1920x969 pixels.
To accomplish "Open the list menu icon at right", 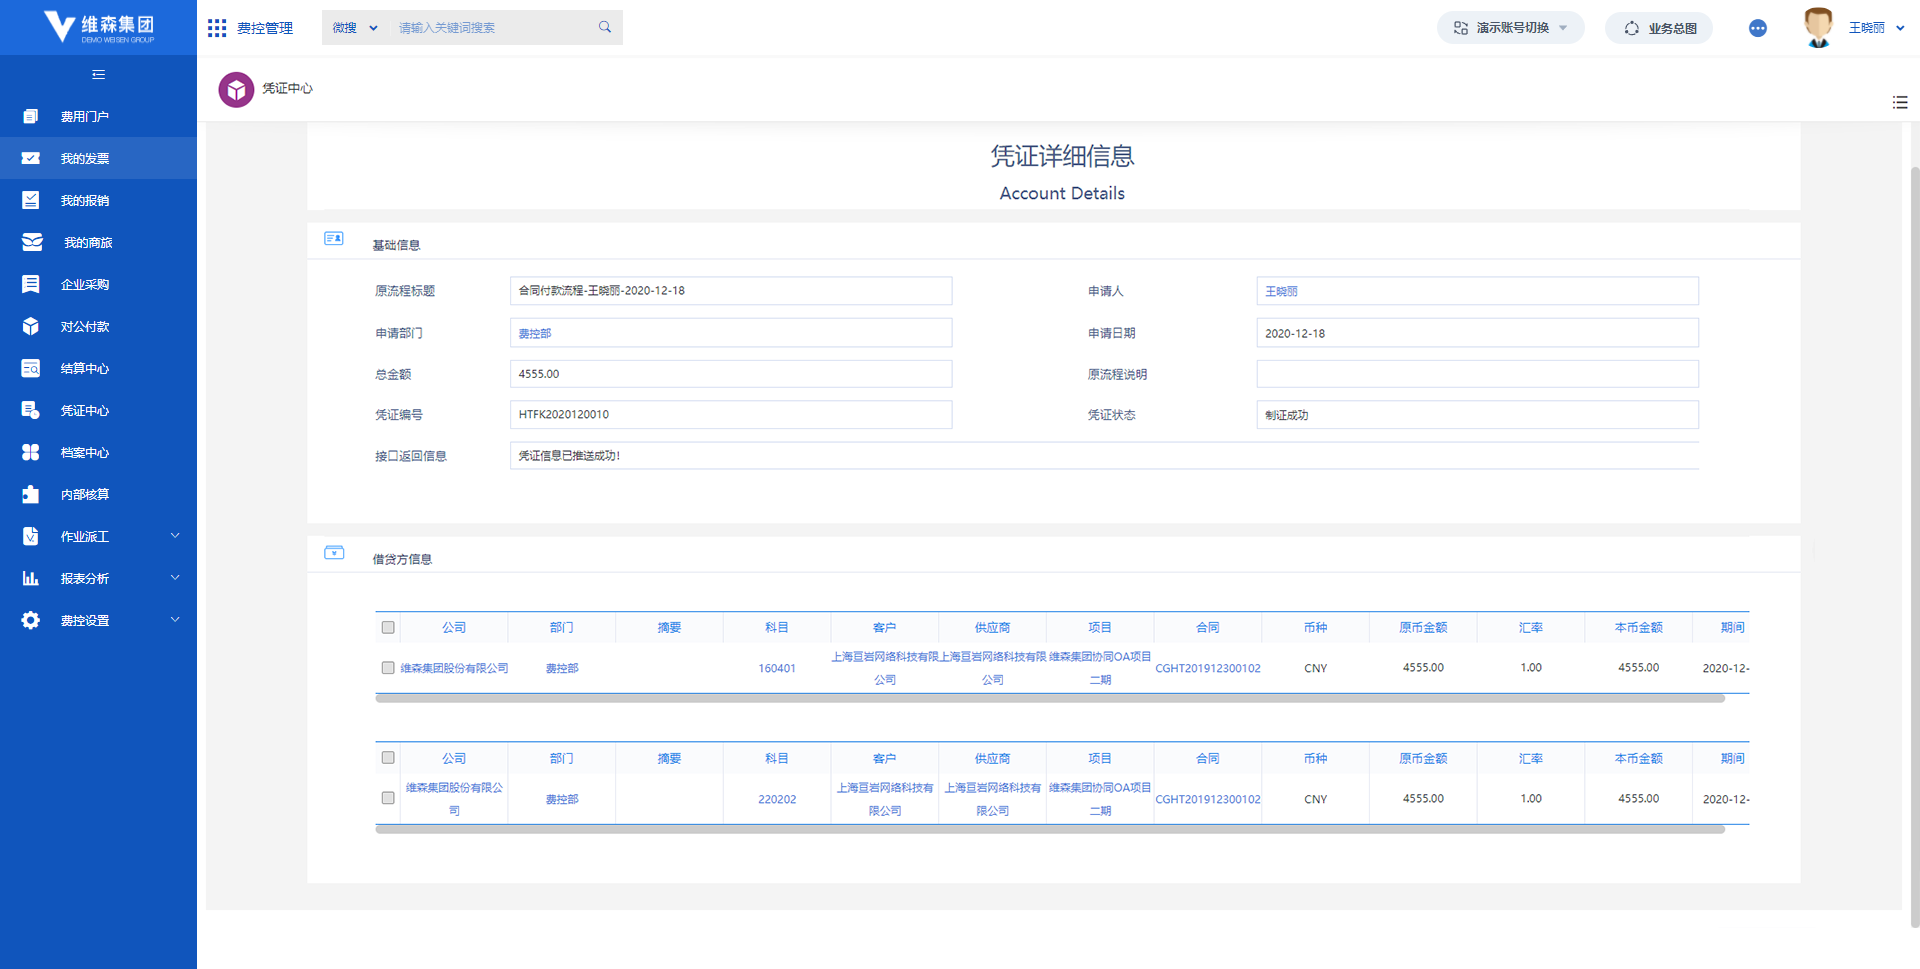I will (1900, 103).
